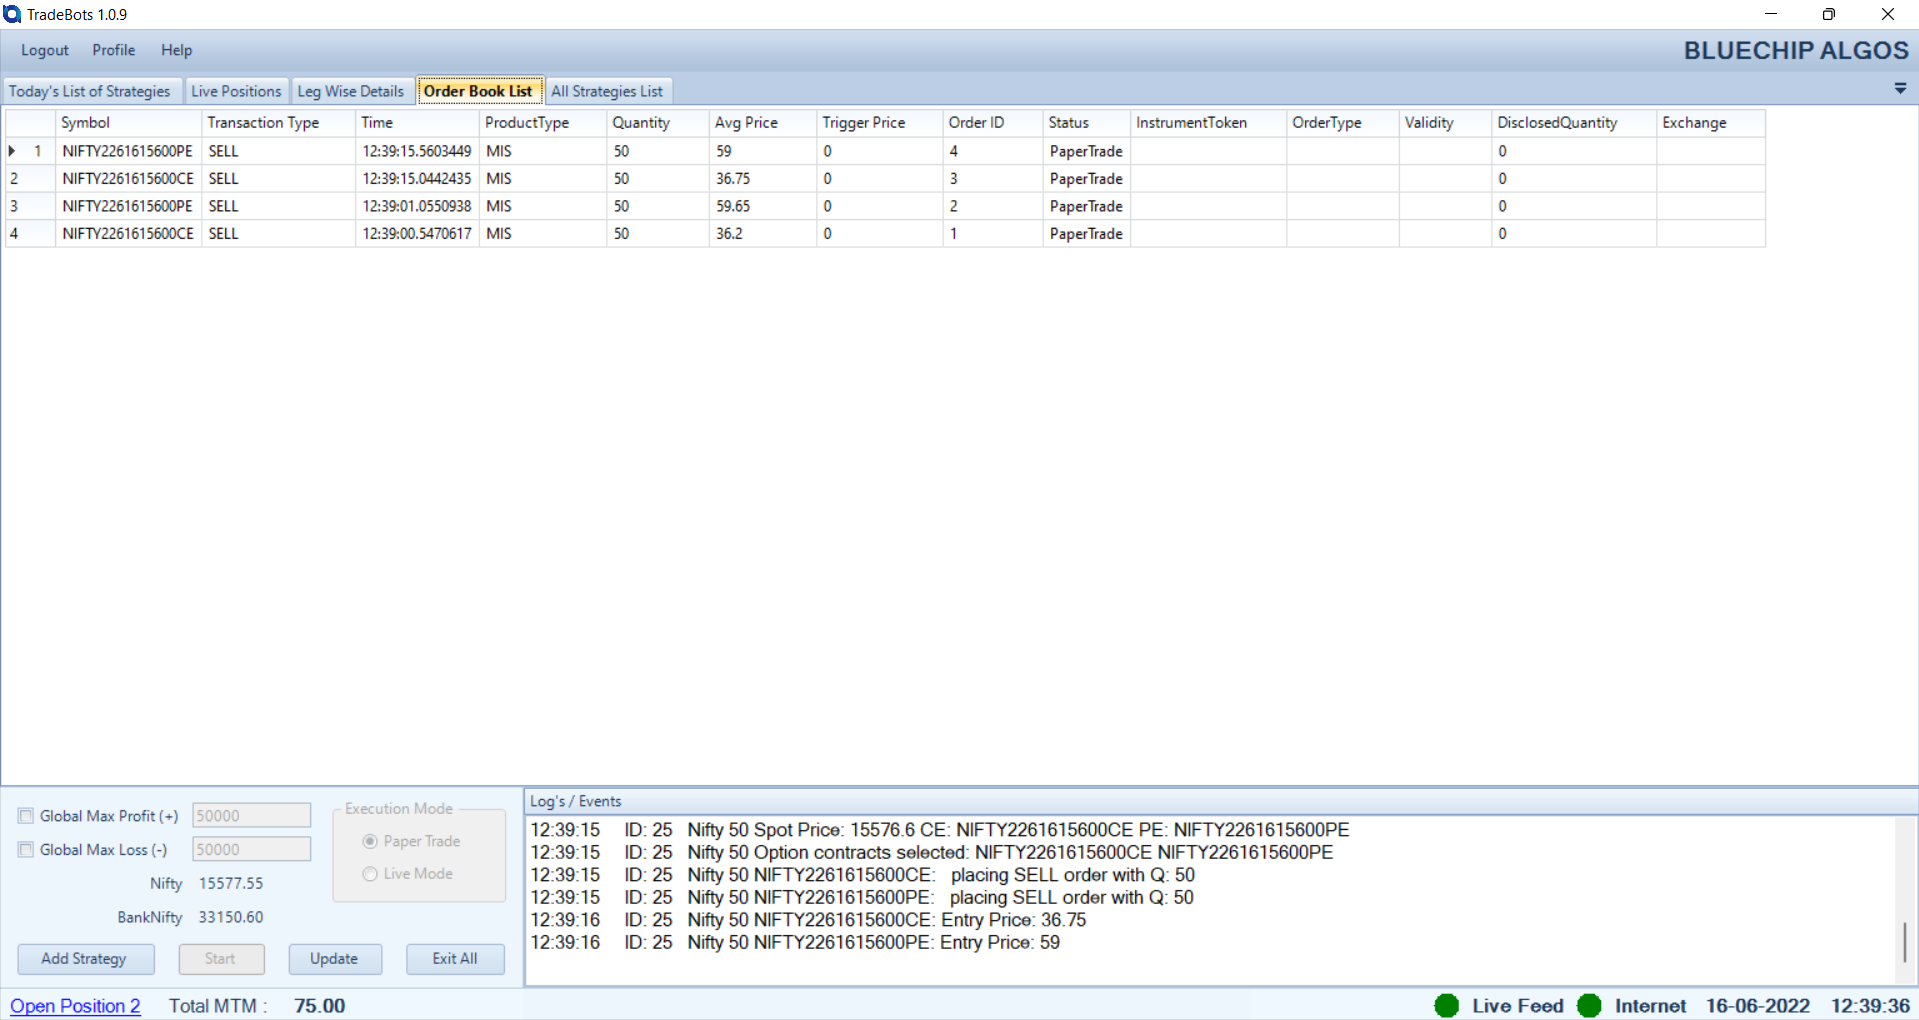Select Live Mode execution mode

(370, 874)
